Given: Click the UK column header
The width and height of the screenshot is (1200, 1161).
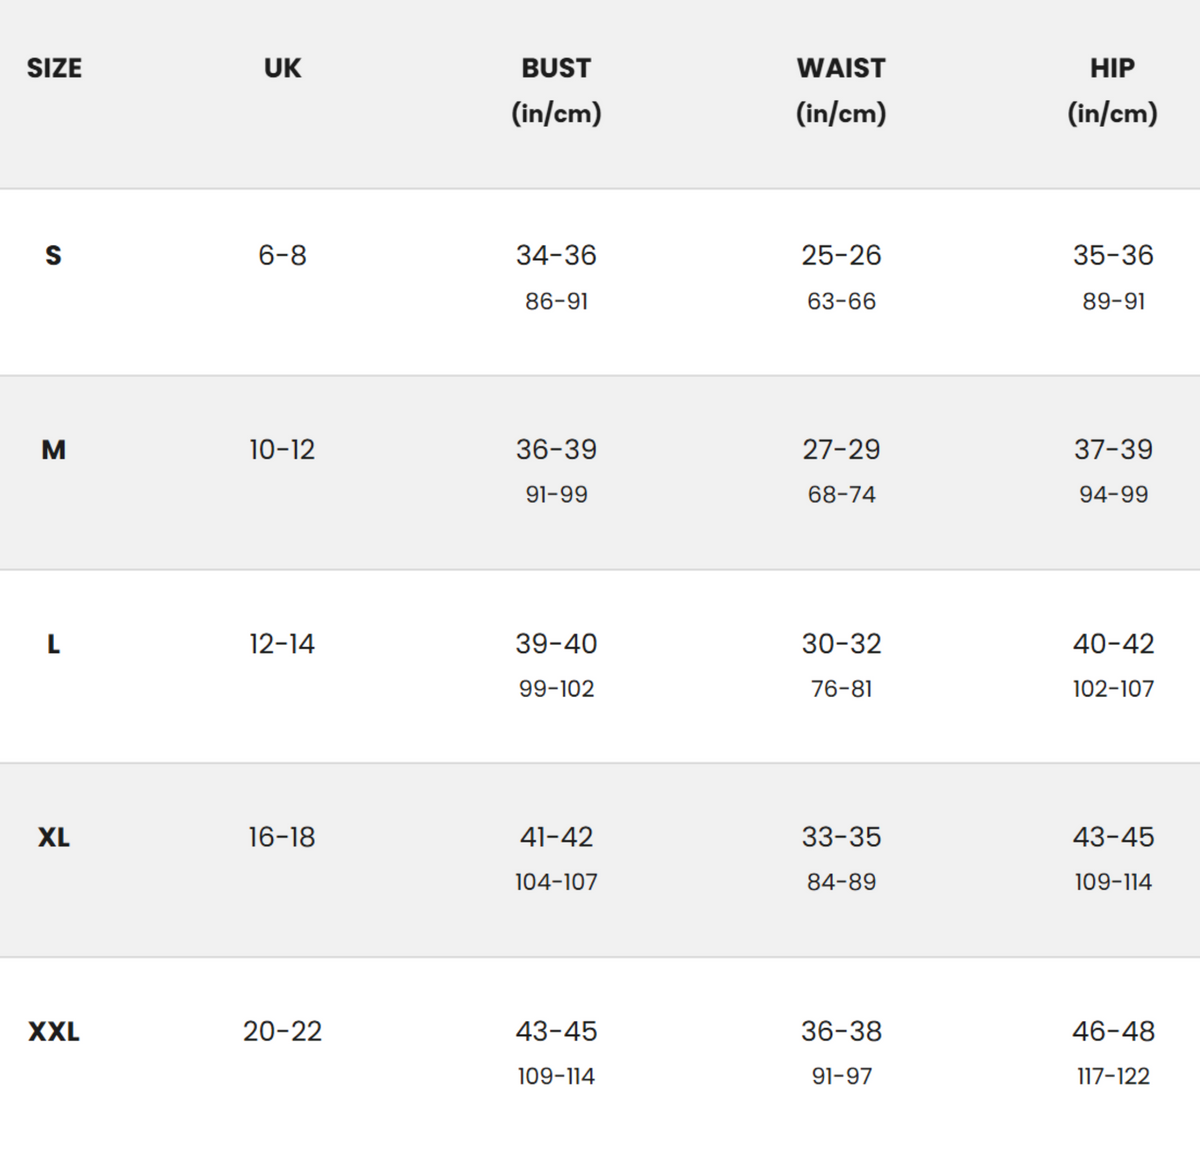Looking at the screenshot, I should pyautogui.click(x=282, y=68).
